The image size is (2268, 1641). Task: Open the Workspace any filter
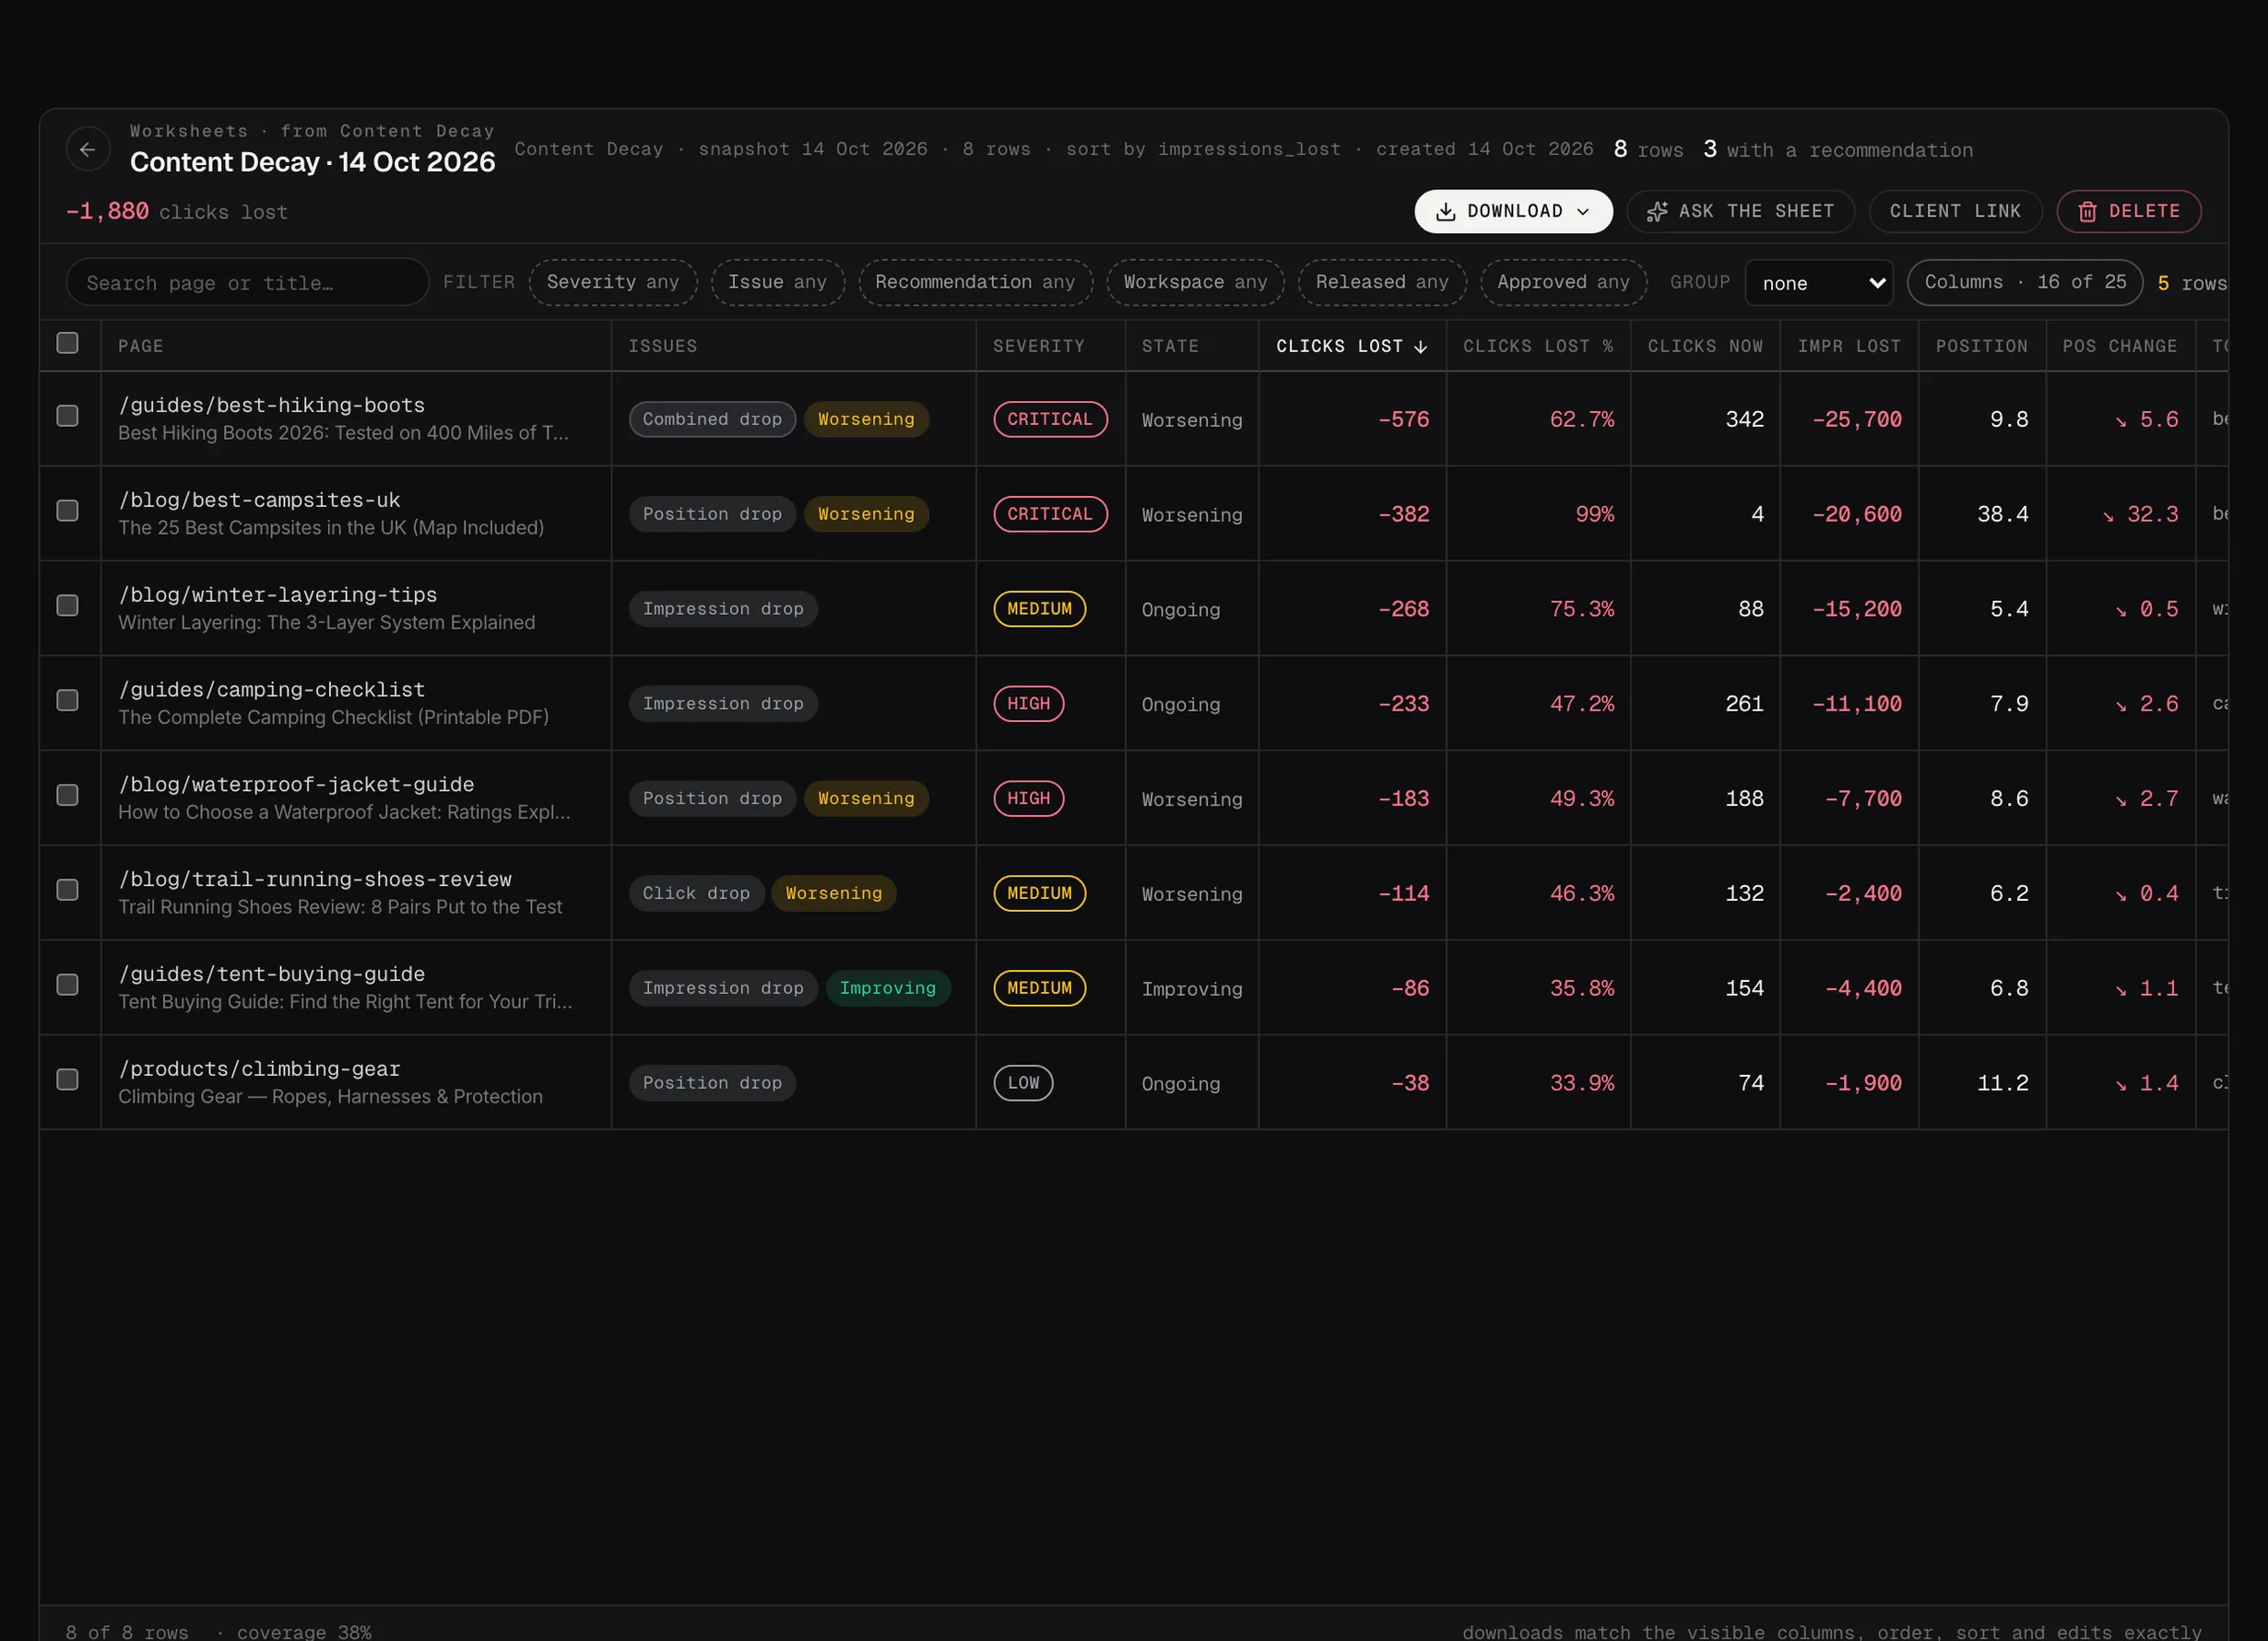click(x=1195, y=283)
